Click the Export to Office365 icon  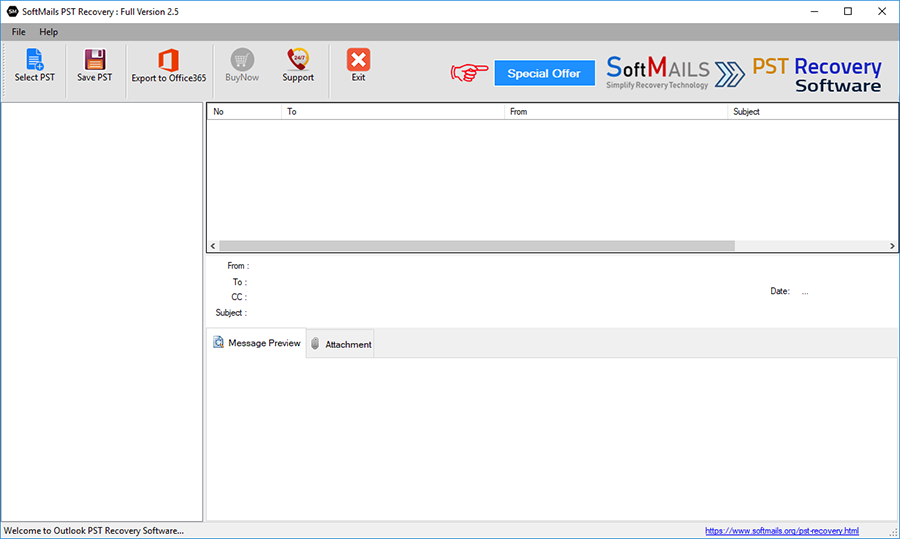click(168, 60)
